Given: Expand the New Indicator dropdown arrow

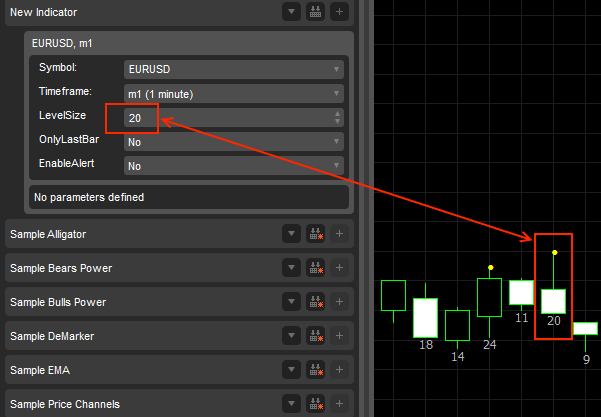Looking at the screenshot, I should tap(291, 12).
